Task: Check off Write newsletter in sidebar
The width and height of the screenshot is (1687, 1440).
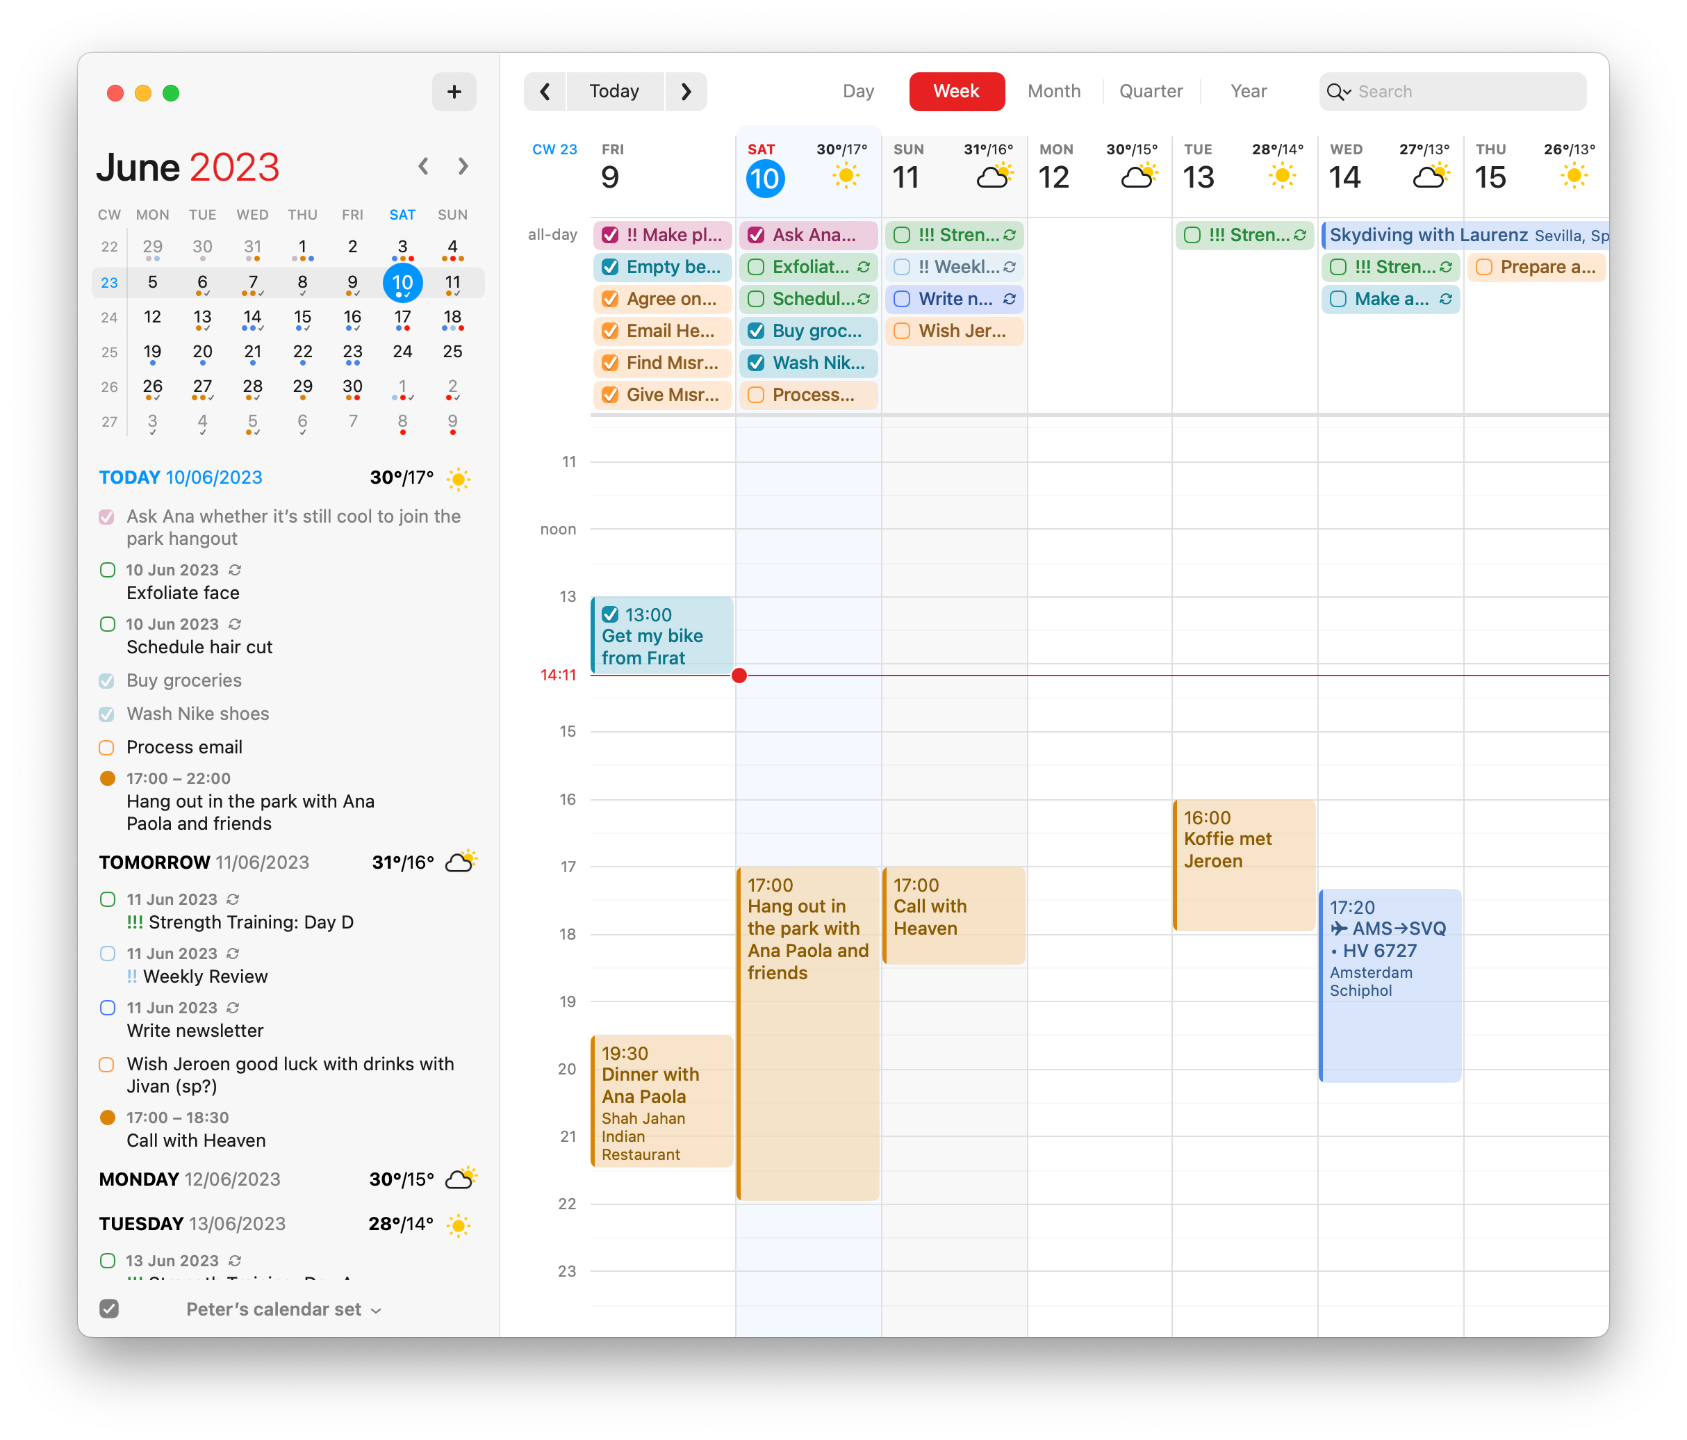Action: (107, 1008)
